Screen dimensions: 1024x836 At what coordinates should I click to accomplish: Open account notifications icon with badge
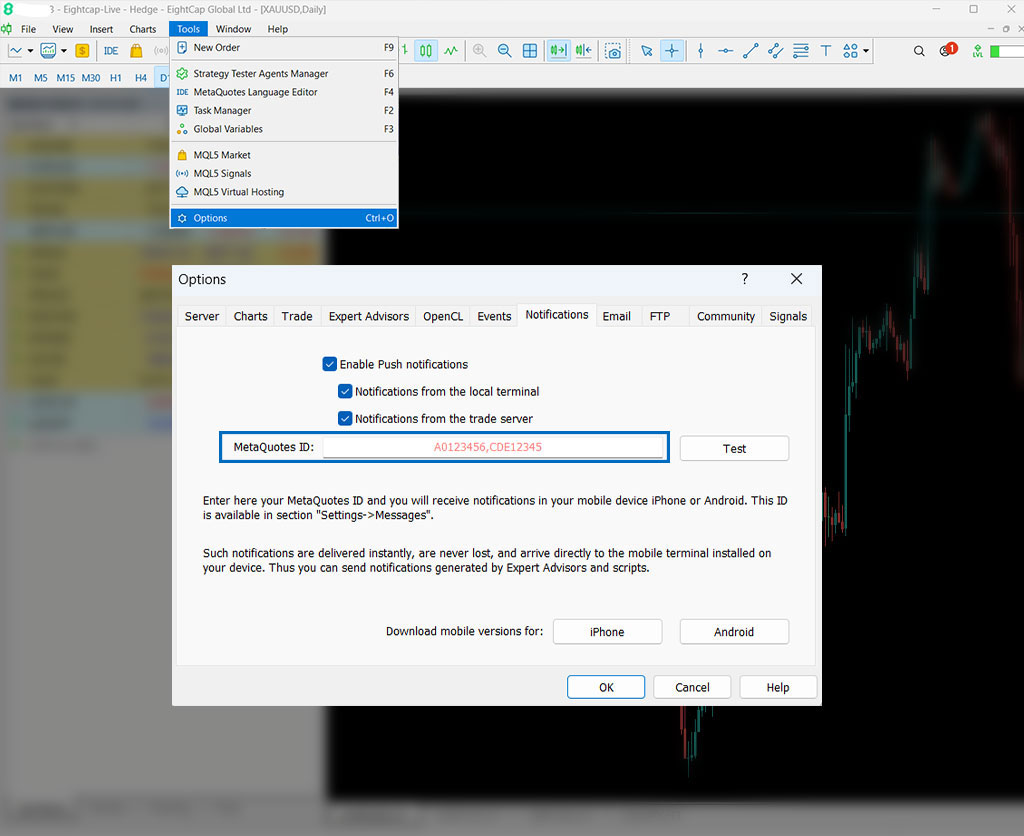(x=948, y=50)
